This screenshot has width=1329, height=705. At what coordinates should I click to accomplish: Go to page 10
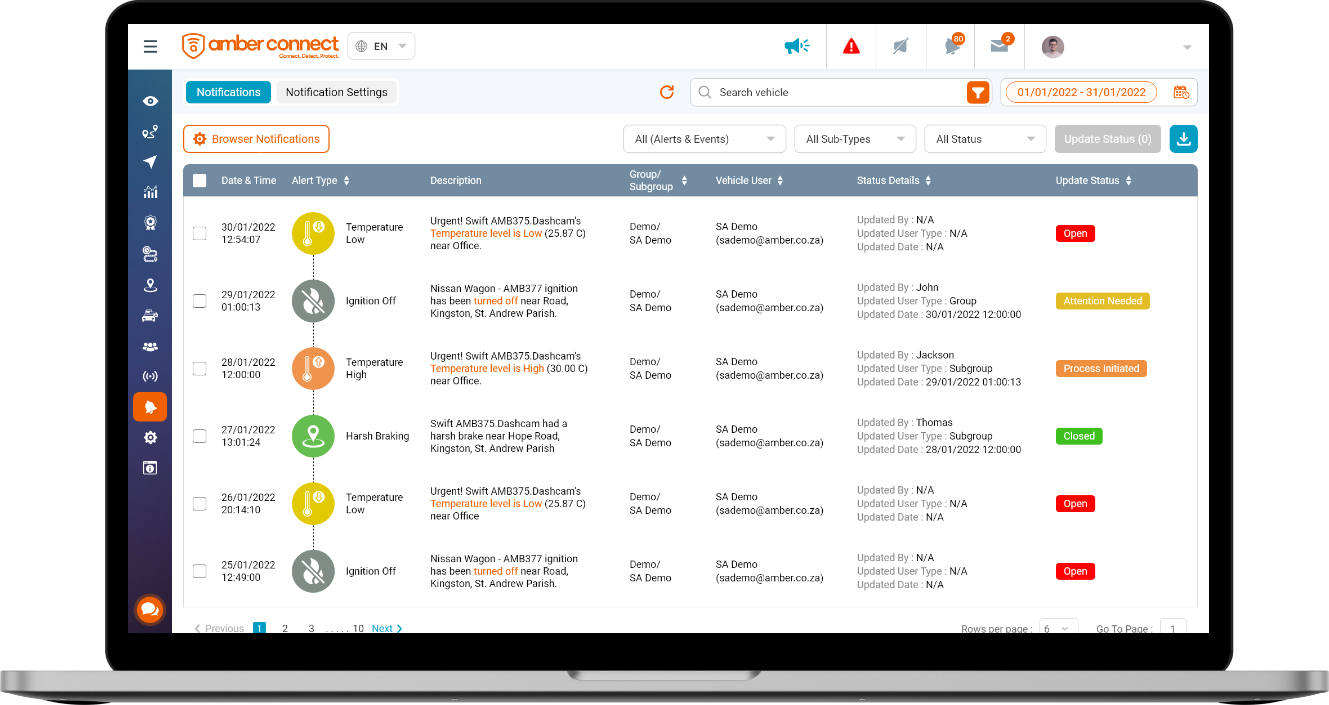coord(358,628)
